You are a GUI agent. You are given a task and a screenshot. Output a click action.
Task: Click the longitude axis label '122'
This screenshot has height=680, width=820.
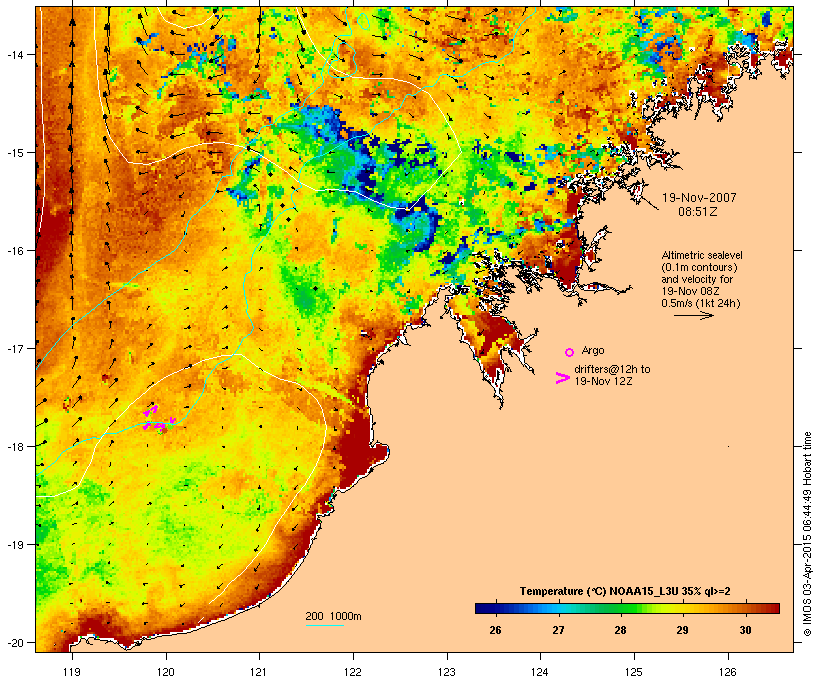tap(353, 672)
